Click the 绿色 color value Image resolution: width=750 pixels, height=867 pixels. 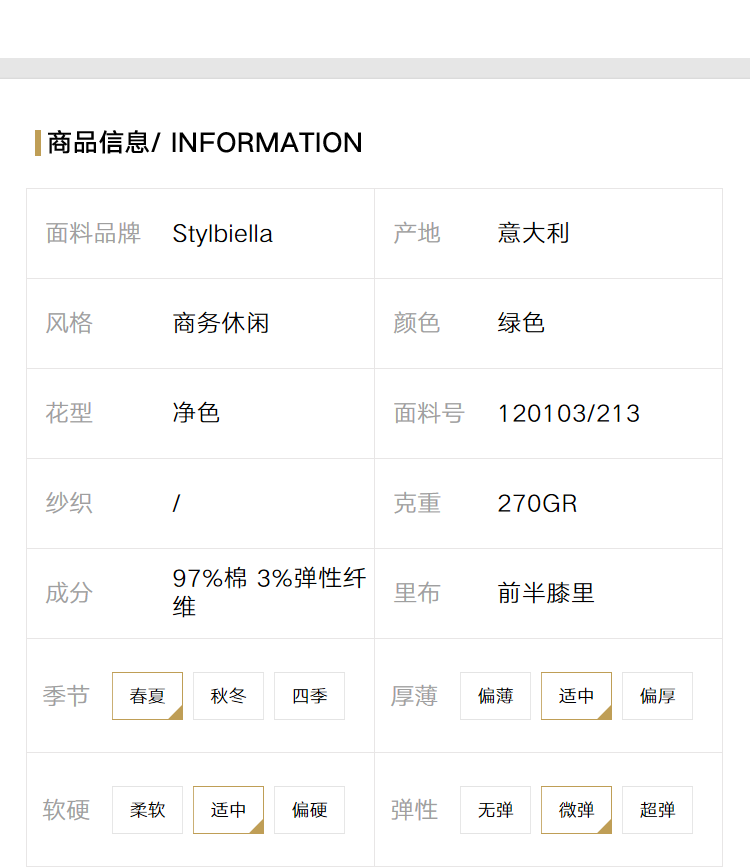[521, 323]
